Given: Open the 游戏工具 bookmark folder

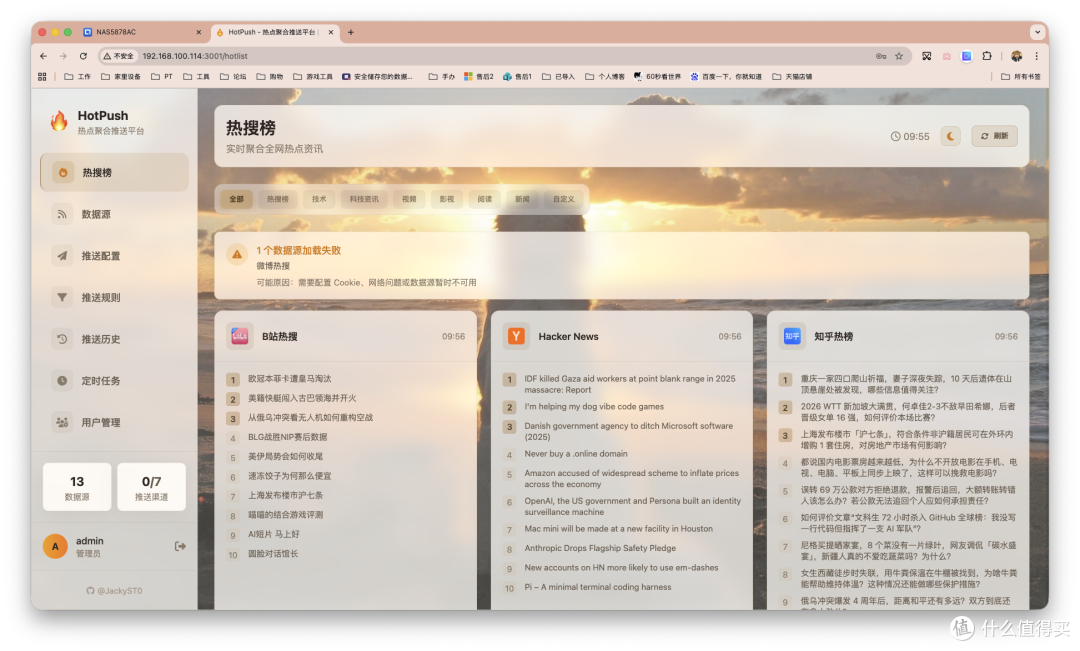Looking at the screenshot, I should (313, 76).
